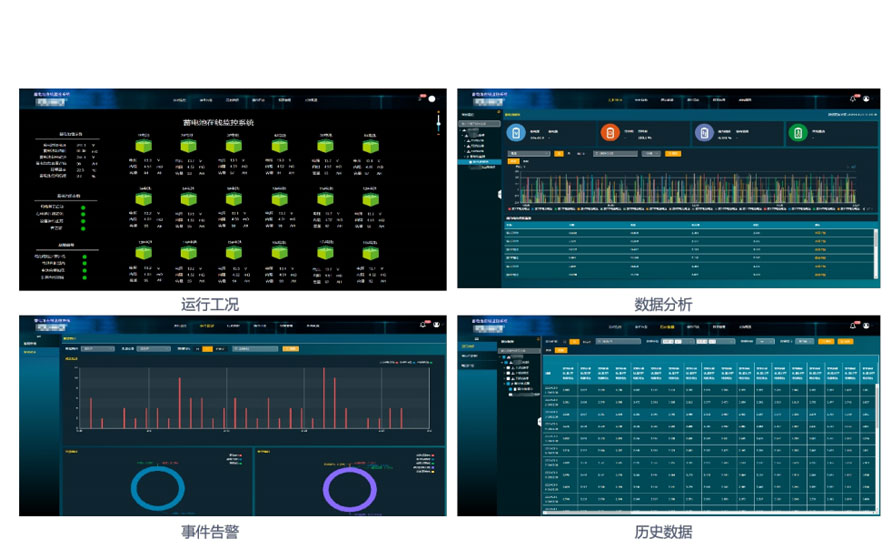Click the vertical zoom slider in the running status screen
890x550 pixels.
[438, 123]
